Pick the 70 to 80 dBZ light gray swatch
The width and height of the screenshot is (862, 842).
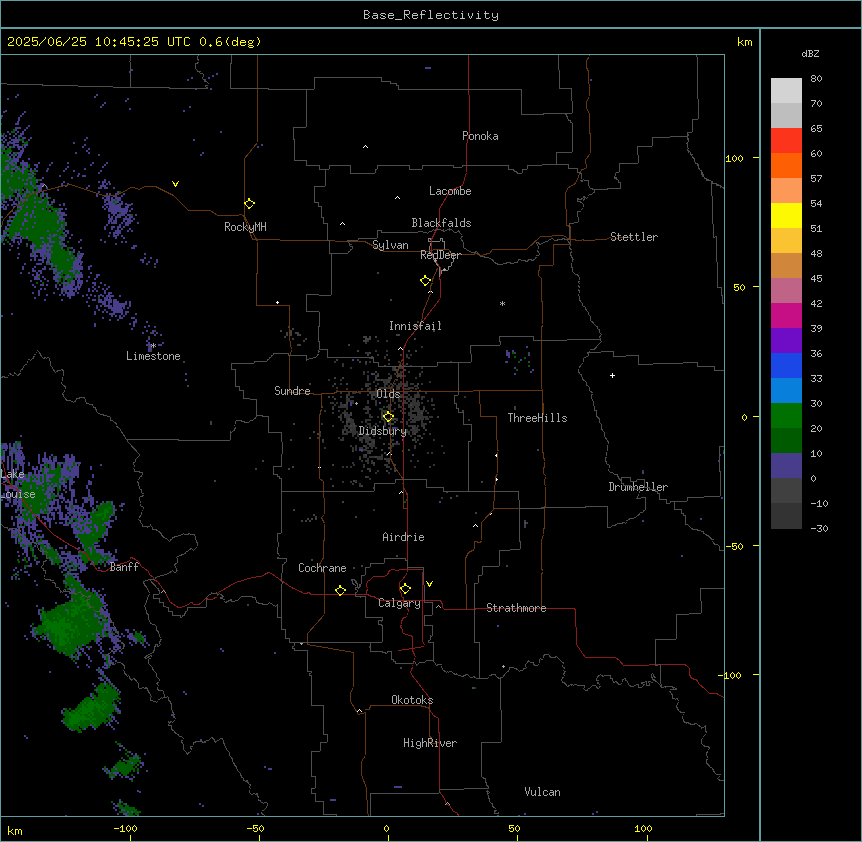click(786, 91)
